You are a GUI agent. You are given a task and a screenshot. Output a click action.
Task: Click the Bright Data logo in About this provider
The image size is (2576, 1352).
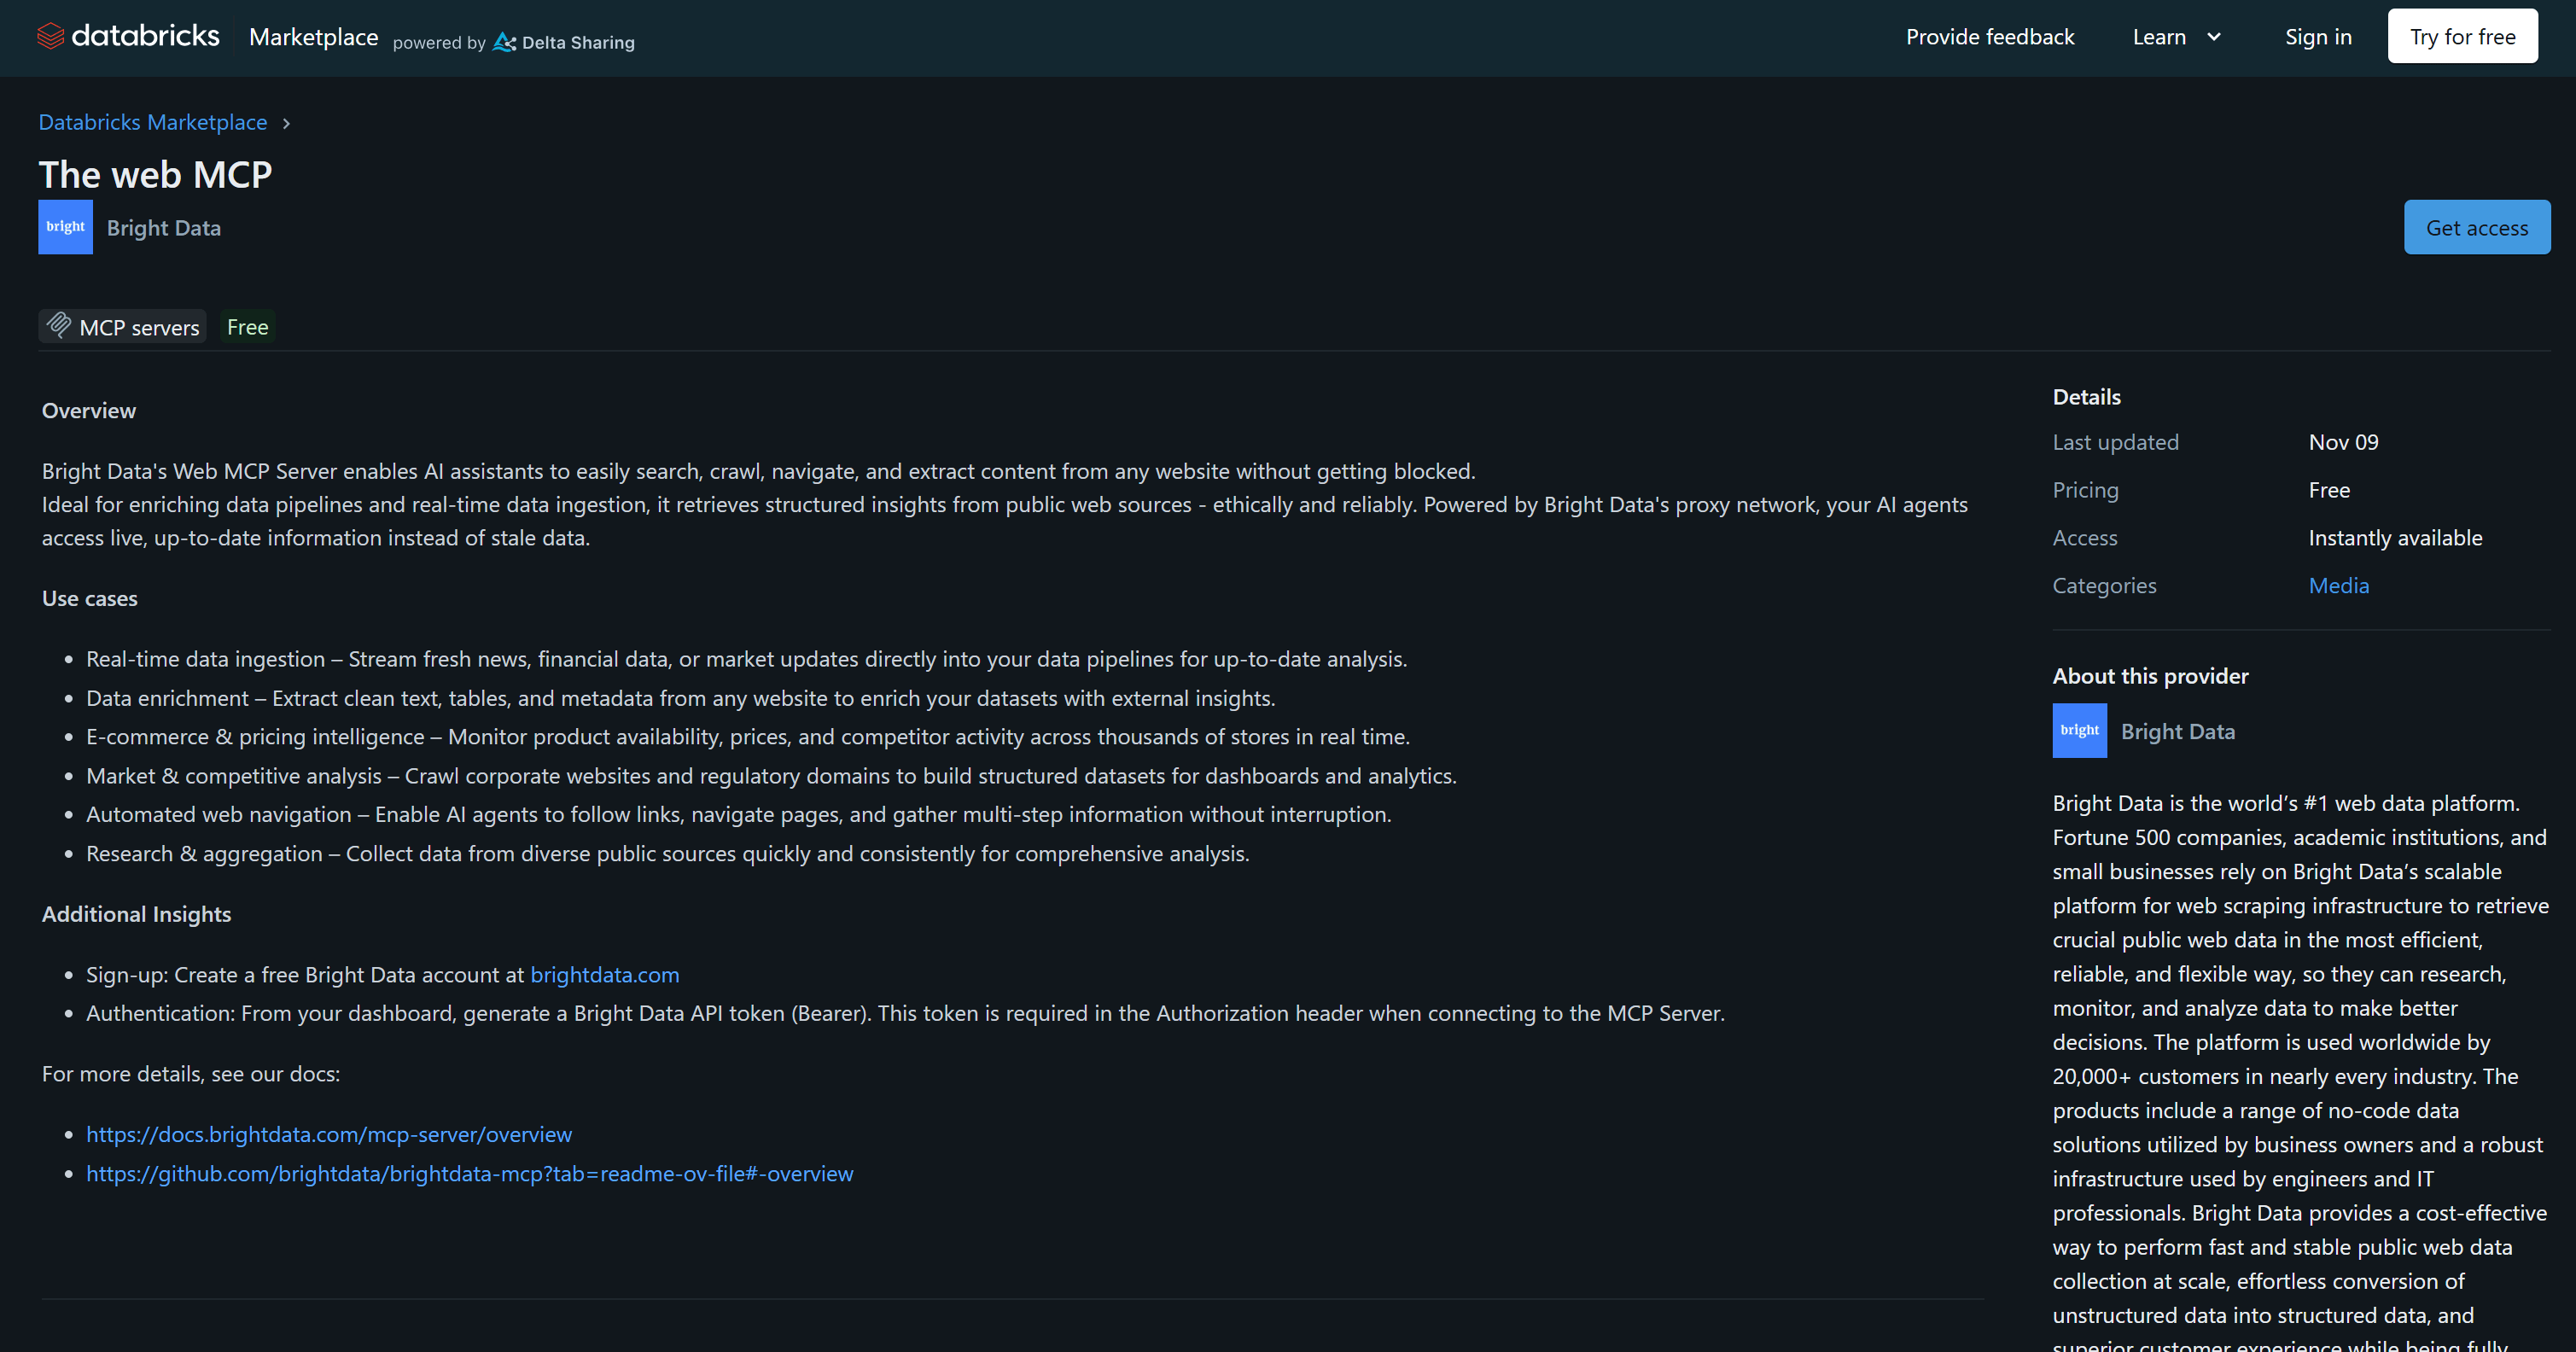click(x=2079, y=731)
